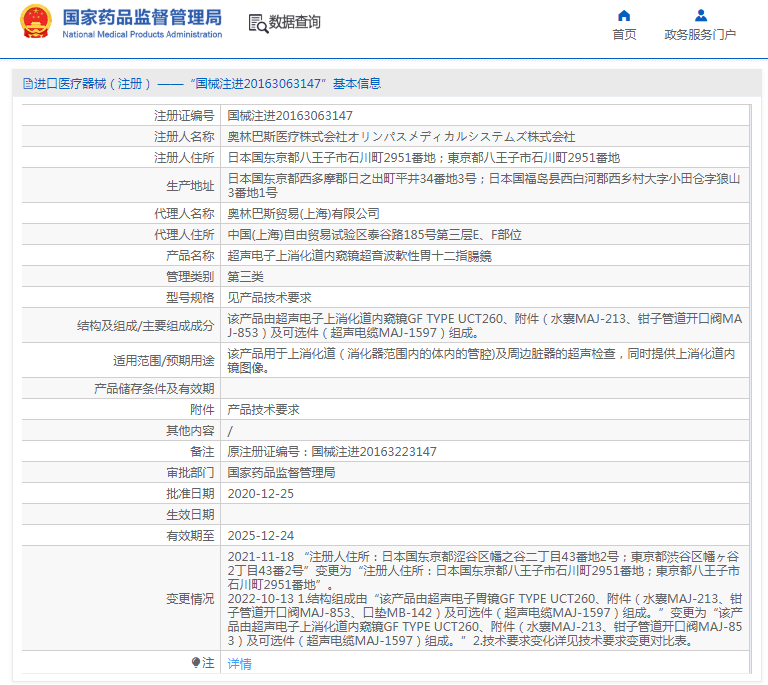Open the 政务服务门户 link

[x=700, y=34]
